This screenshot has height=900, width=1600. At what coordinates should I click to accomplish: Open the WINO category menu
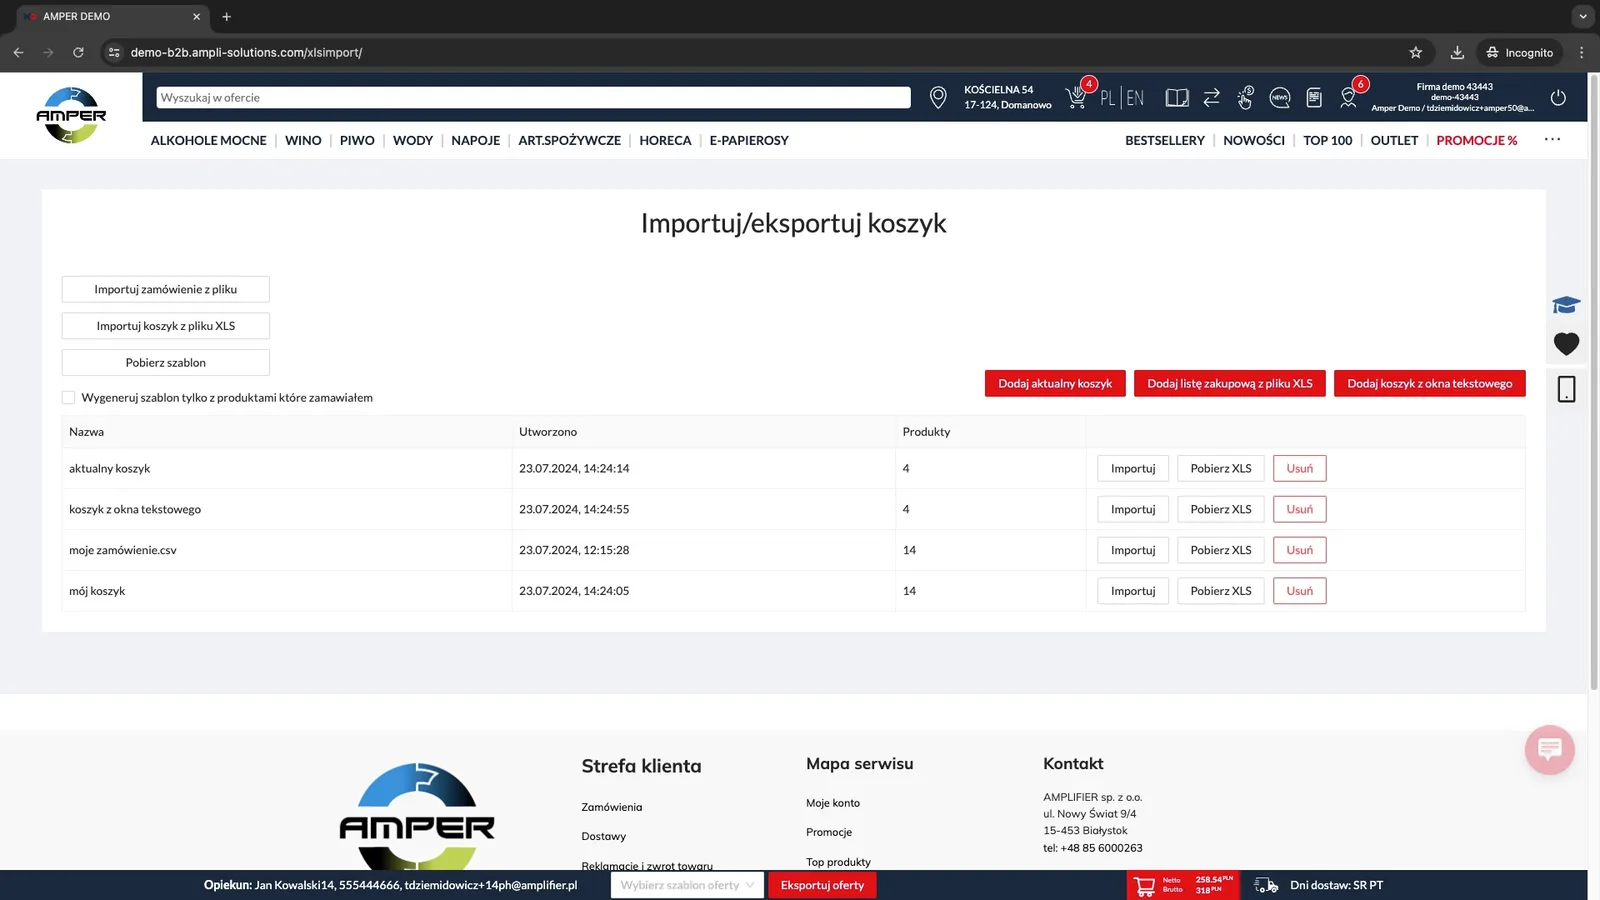303,140
